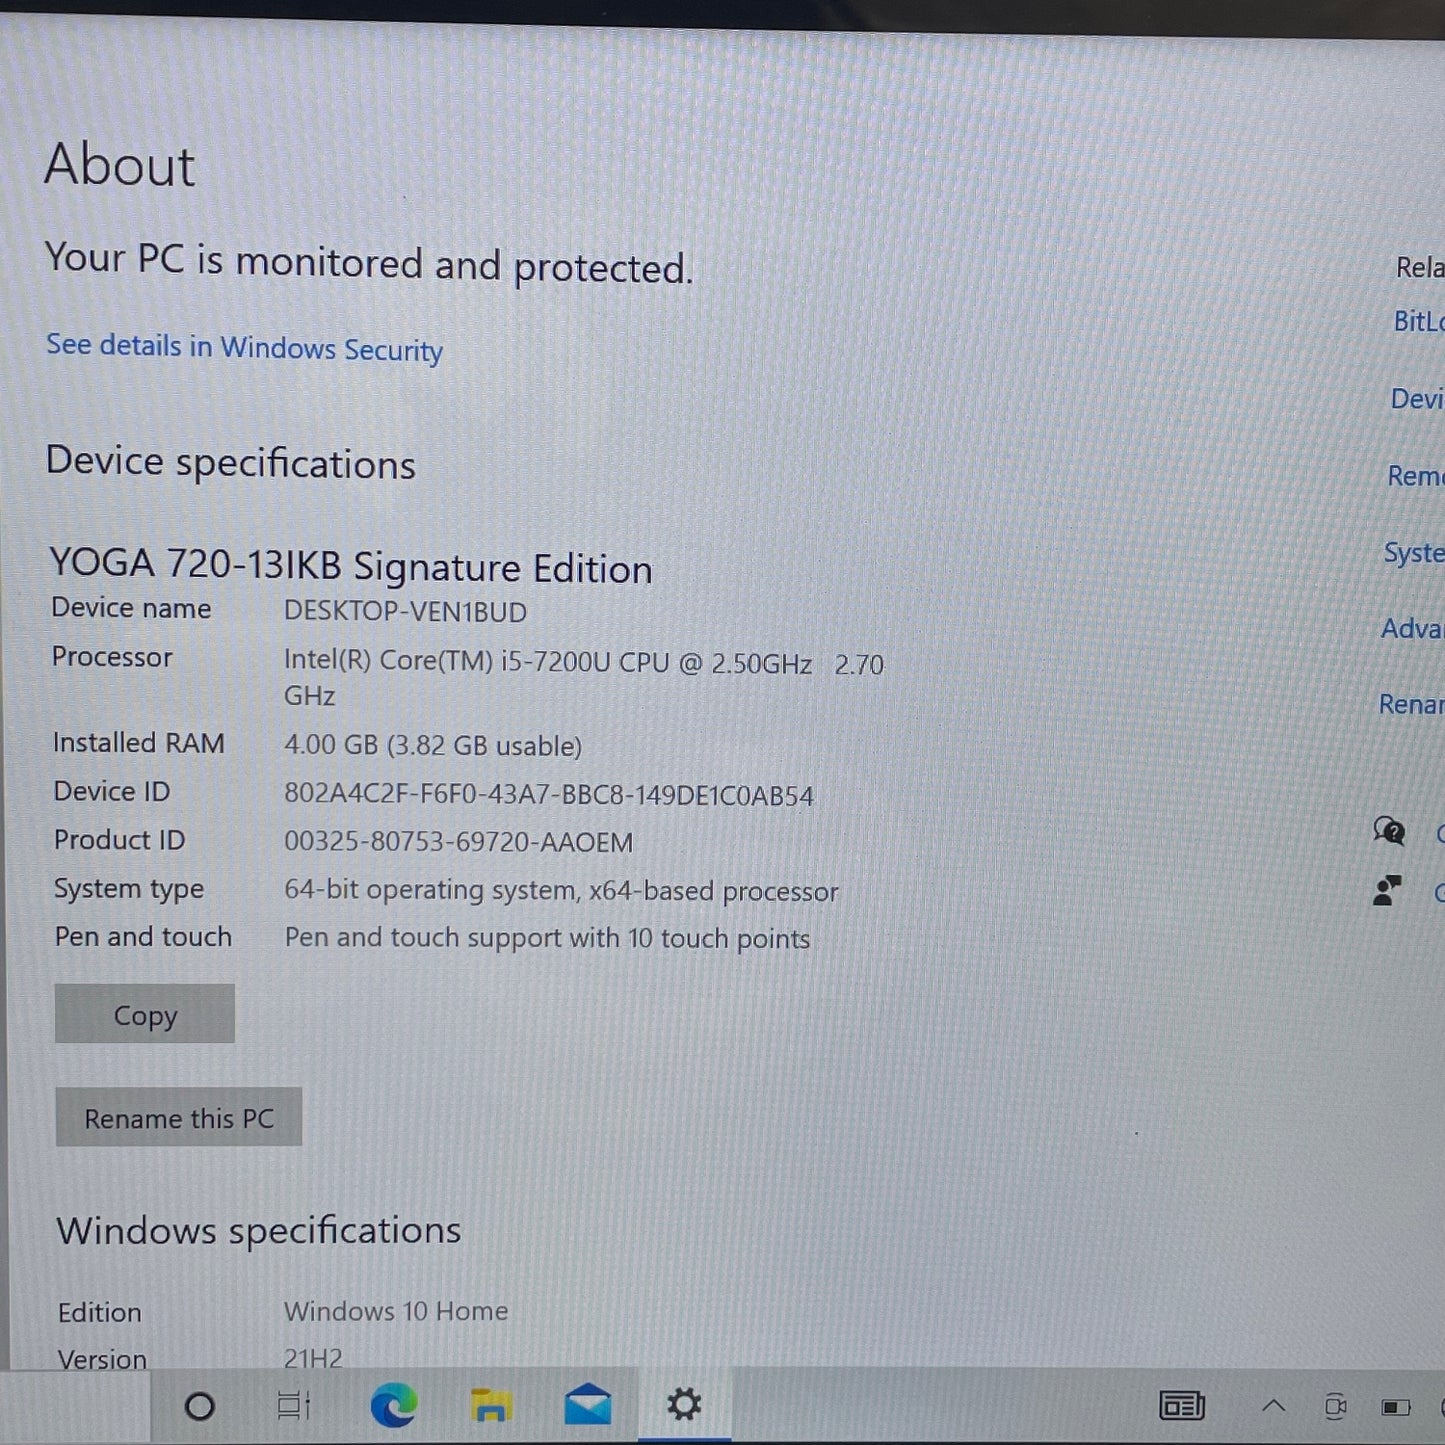Click the Windows specifications heading

(259, 1230)
